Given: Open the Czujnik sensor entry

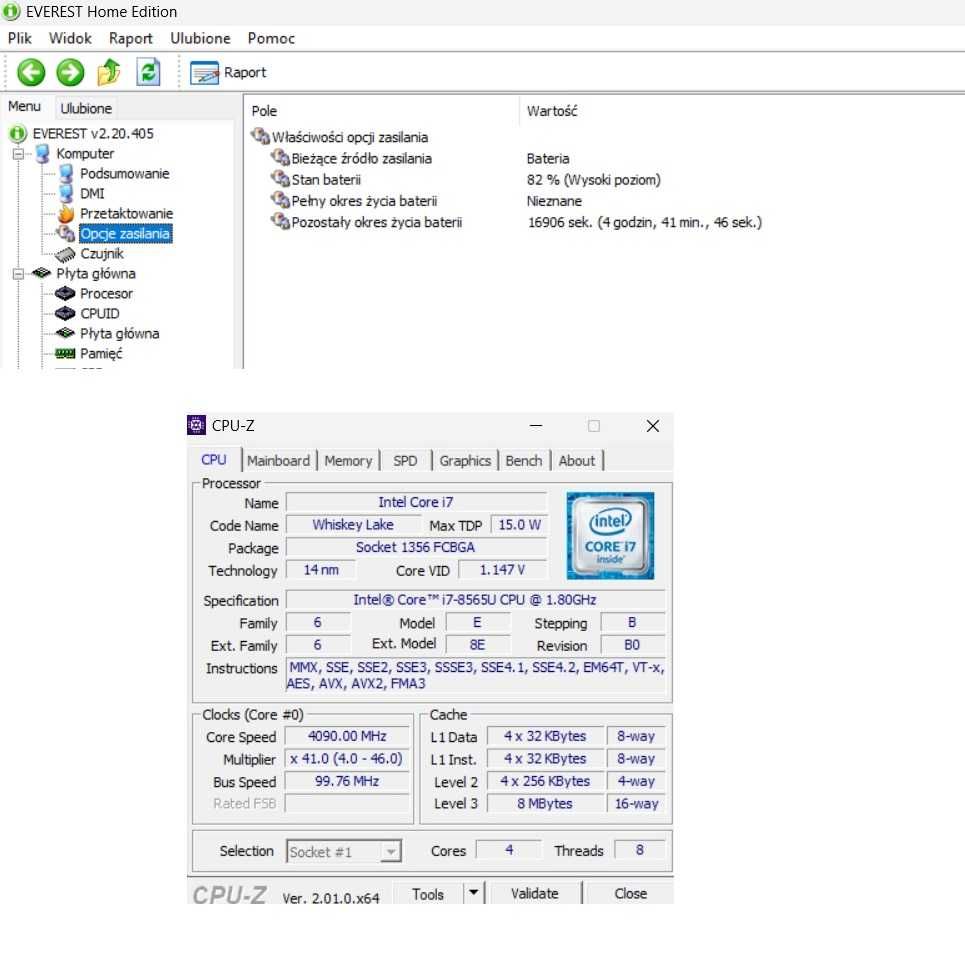Looking at the screenshot, I should [x=102, y=253].
